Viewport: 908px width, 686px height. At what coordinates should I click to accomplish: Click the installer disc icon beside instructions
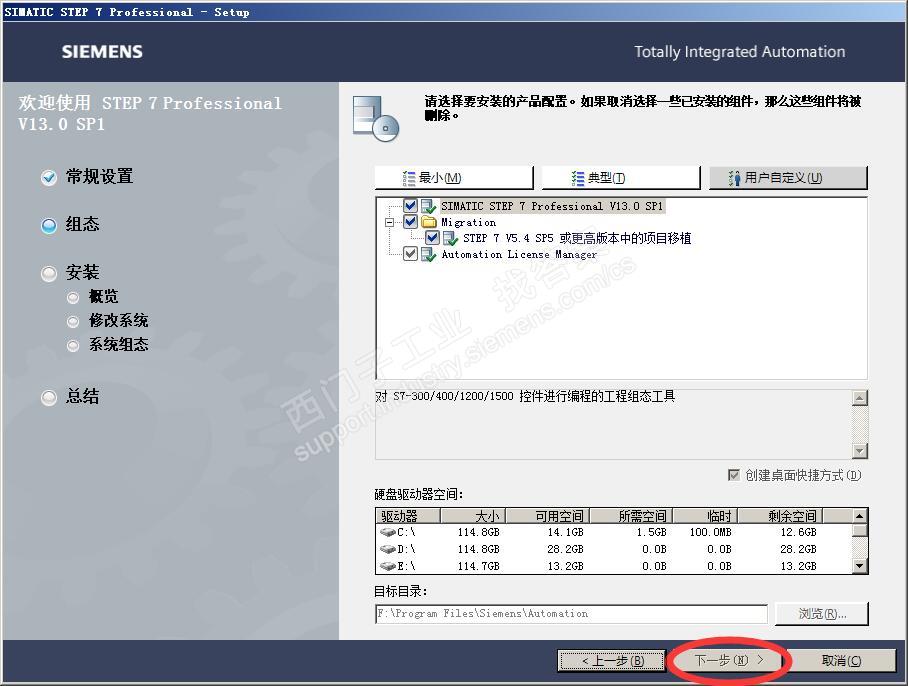[x=376, y=119]
